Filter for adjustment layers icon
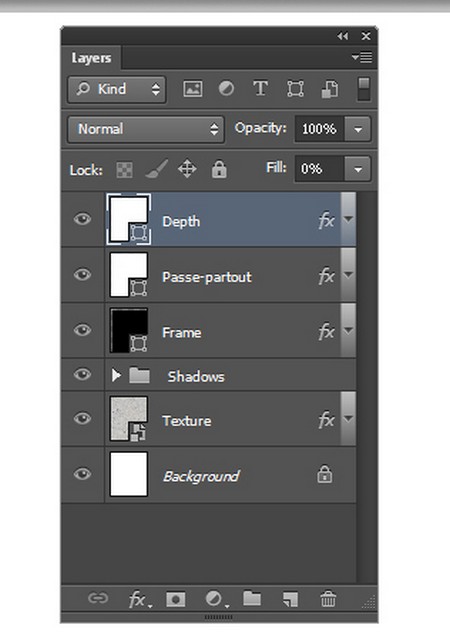Viewport: 450px width, 642px height. coord(226,88)
